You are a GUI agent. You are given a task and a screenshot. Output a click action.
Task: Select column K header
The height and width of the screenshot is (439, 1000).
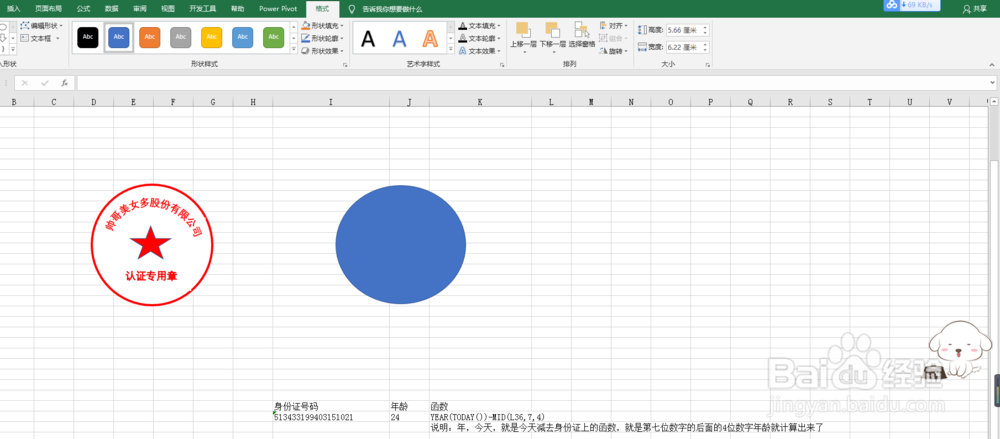click(x=480, y=102)
